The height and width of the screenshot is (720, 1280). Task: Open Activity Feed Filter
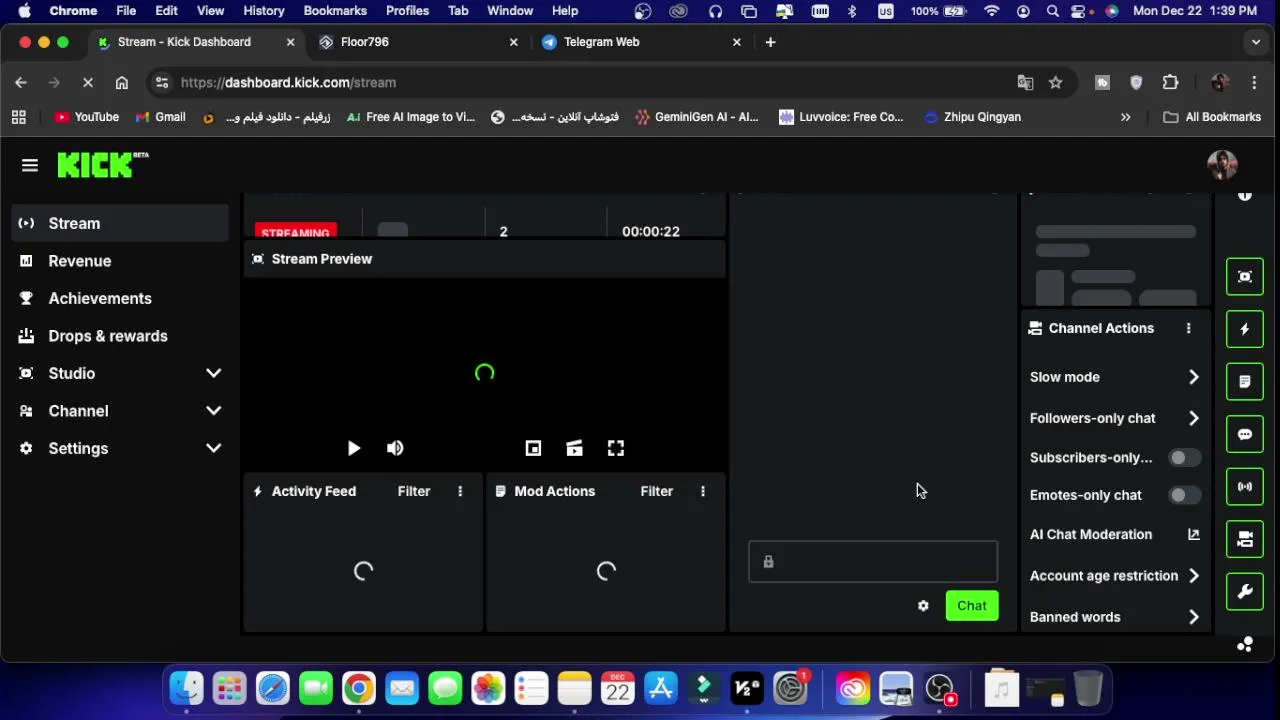coord(414,491)
